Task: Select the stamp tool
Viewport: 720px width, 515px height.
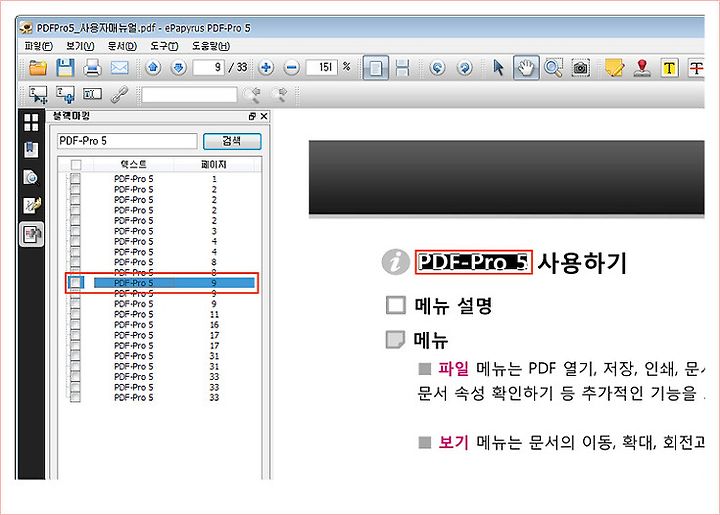Action: [642, 68]
